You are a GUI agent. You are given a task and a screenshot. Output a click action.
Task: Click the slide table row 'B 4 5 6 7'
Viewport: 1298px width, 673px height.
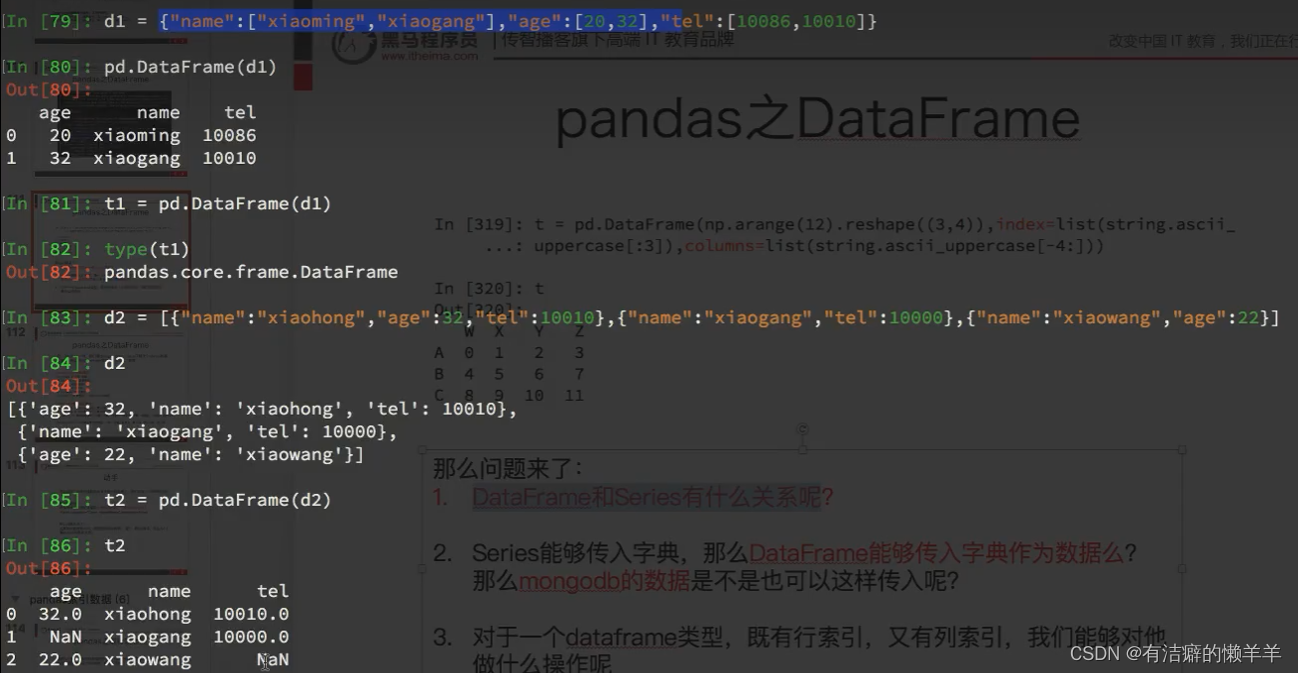[x=509, y=374]
